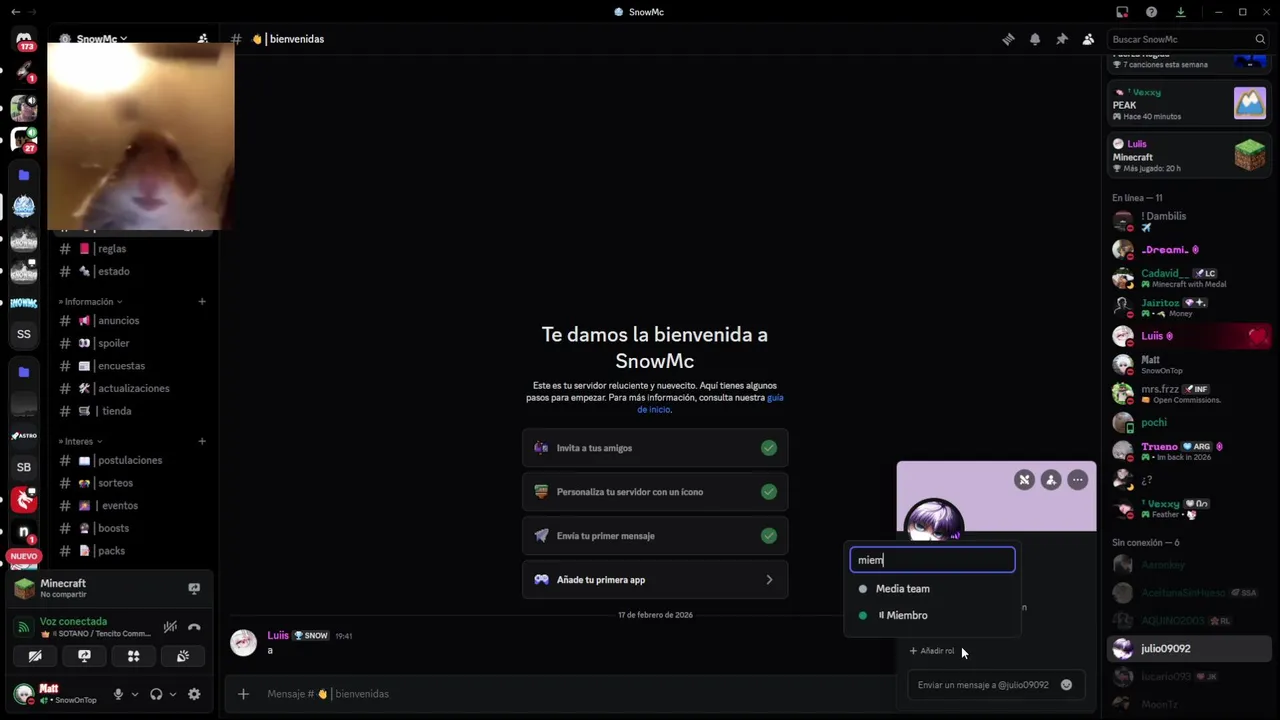Create a channel in Información category
Viewport: 1280px width, 720px height.
click(x=202, y=301)
